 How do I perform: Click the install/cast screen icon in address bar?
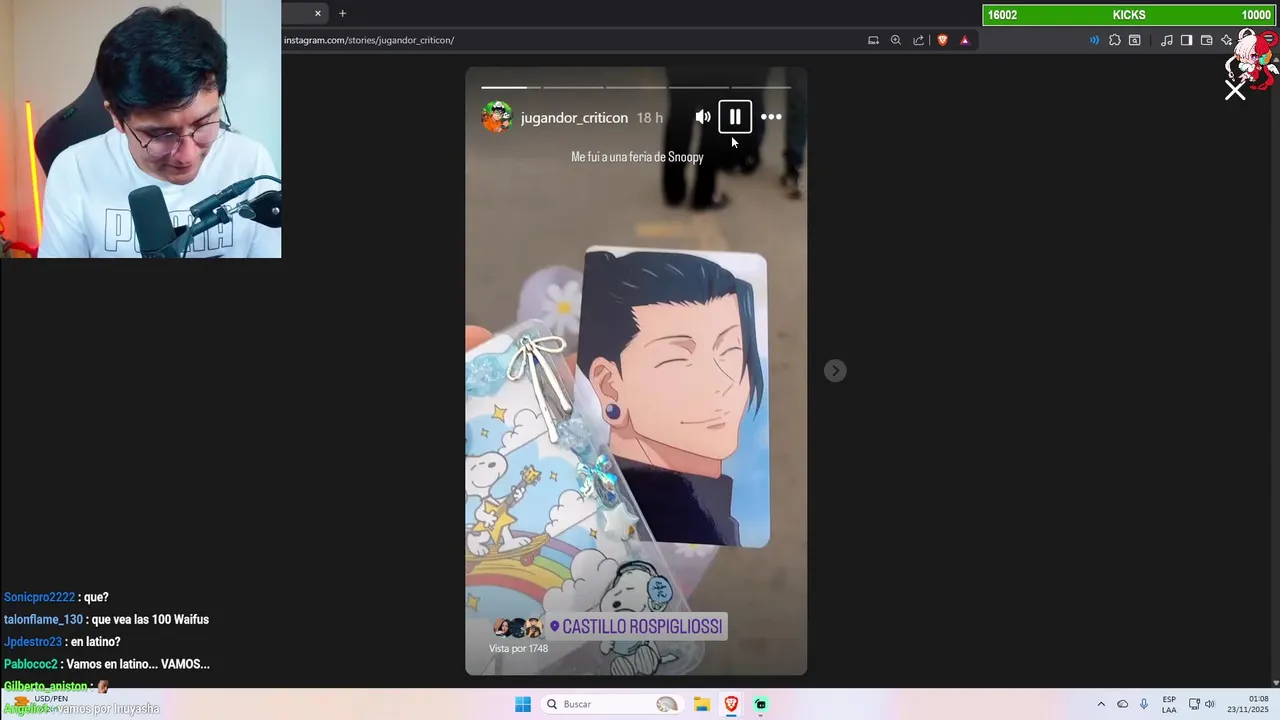873,40
